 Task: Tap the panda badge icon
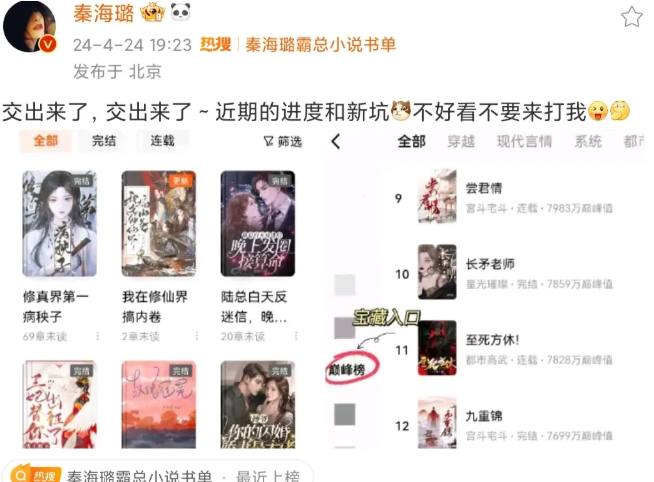(181, 12)
